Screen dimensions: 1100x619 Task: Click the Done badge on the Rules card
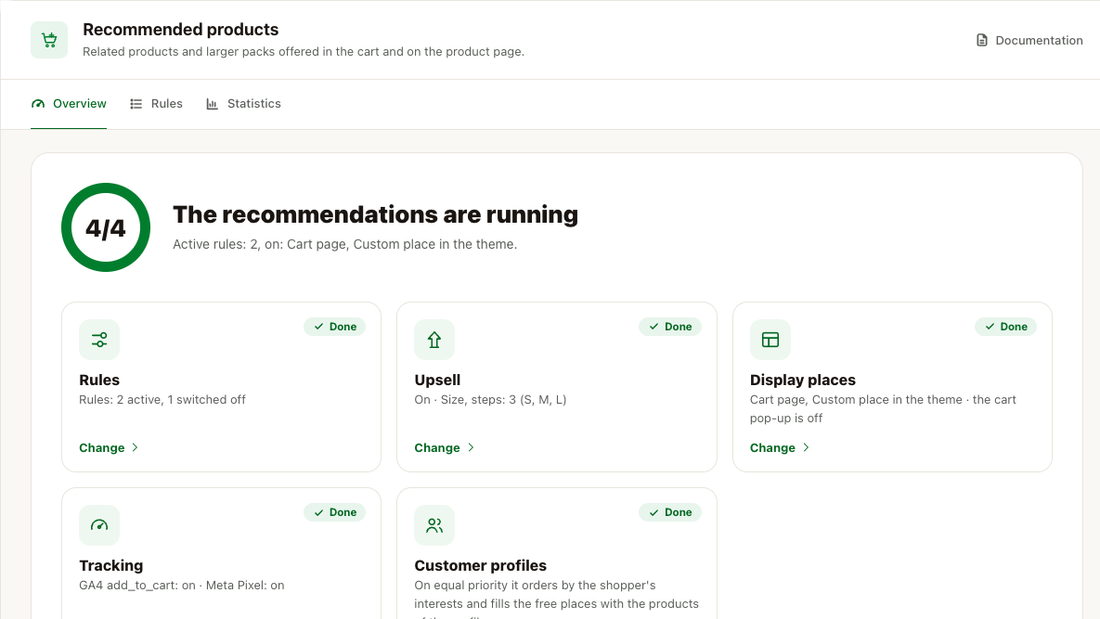click(335, 327)
